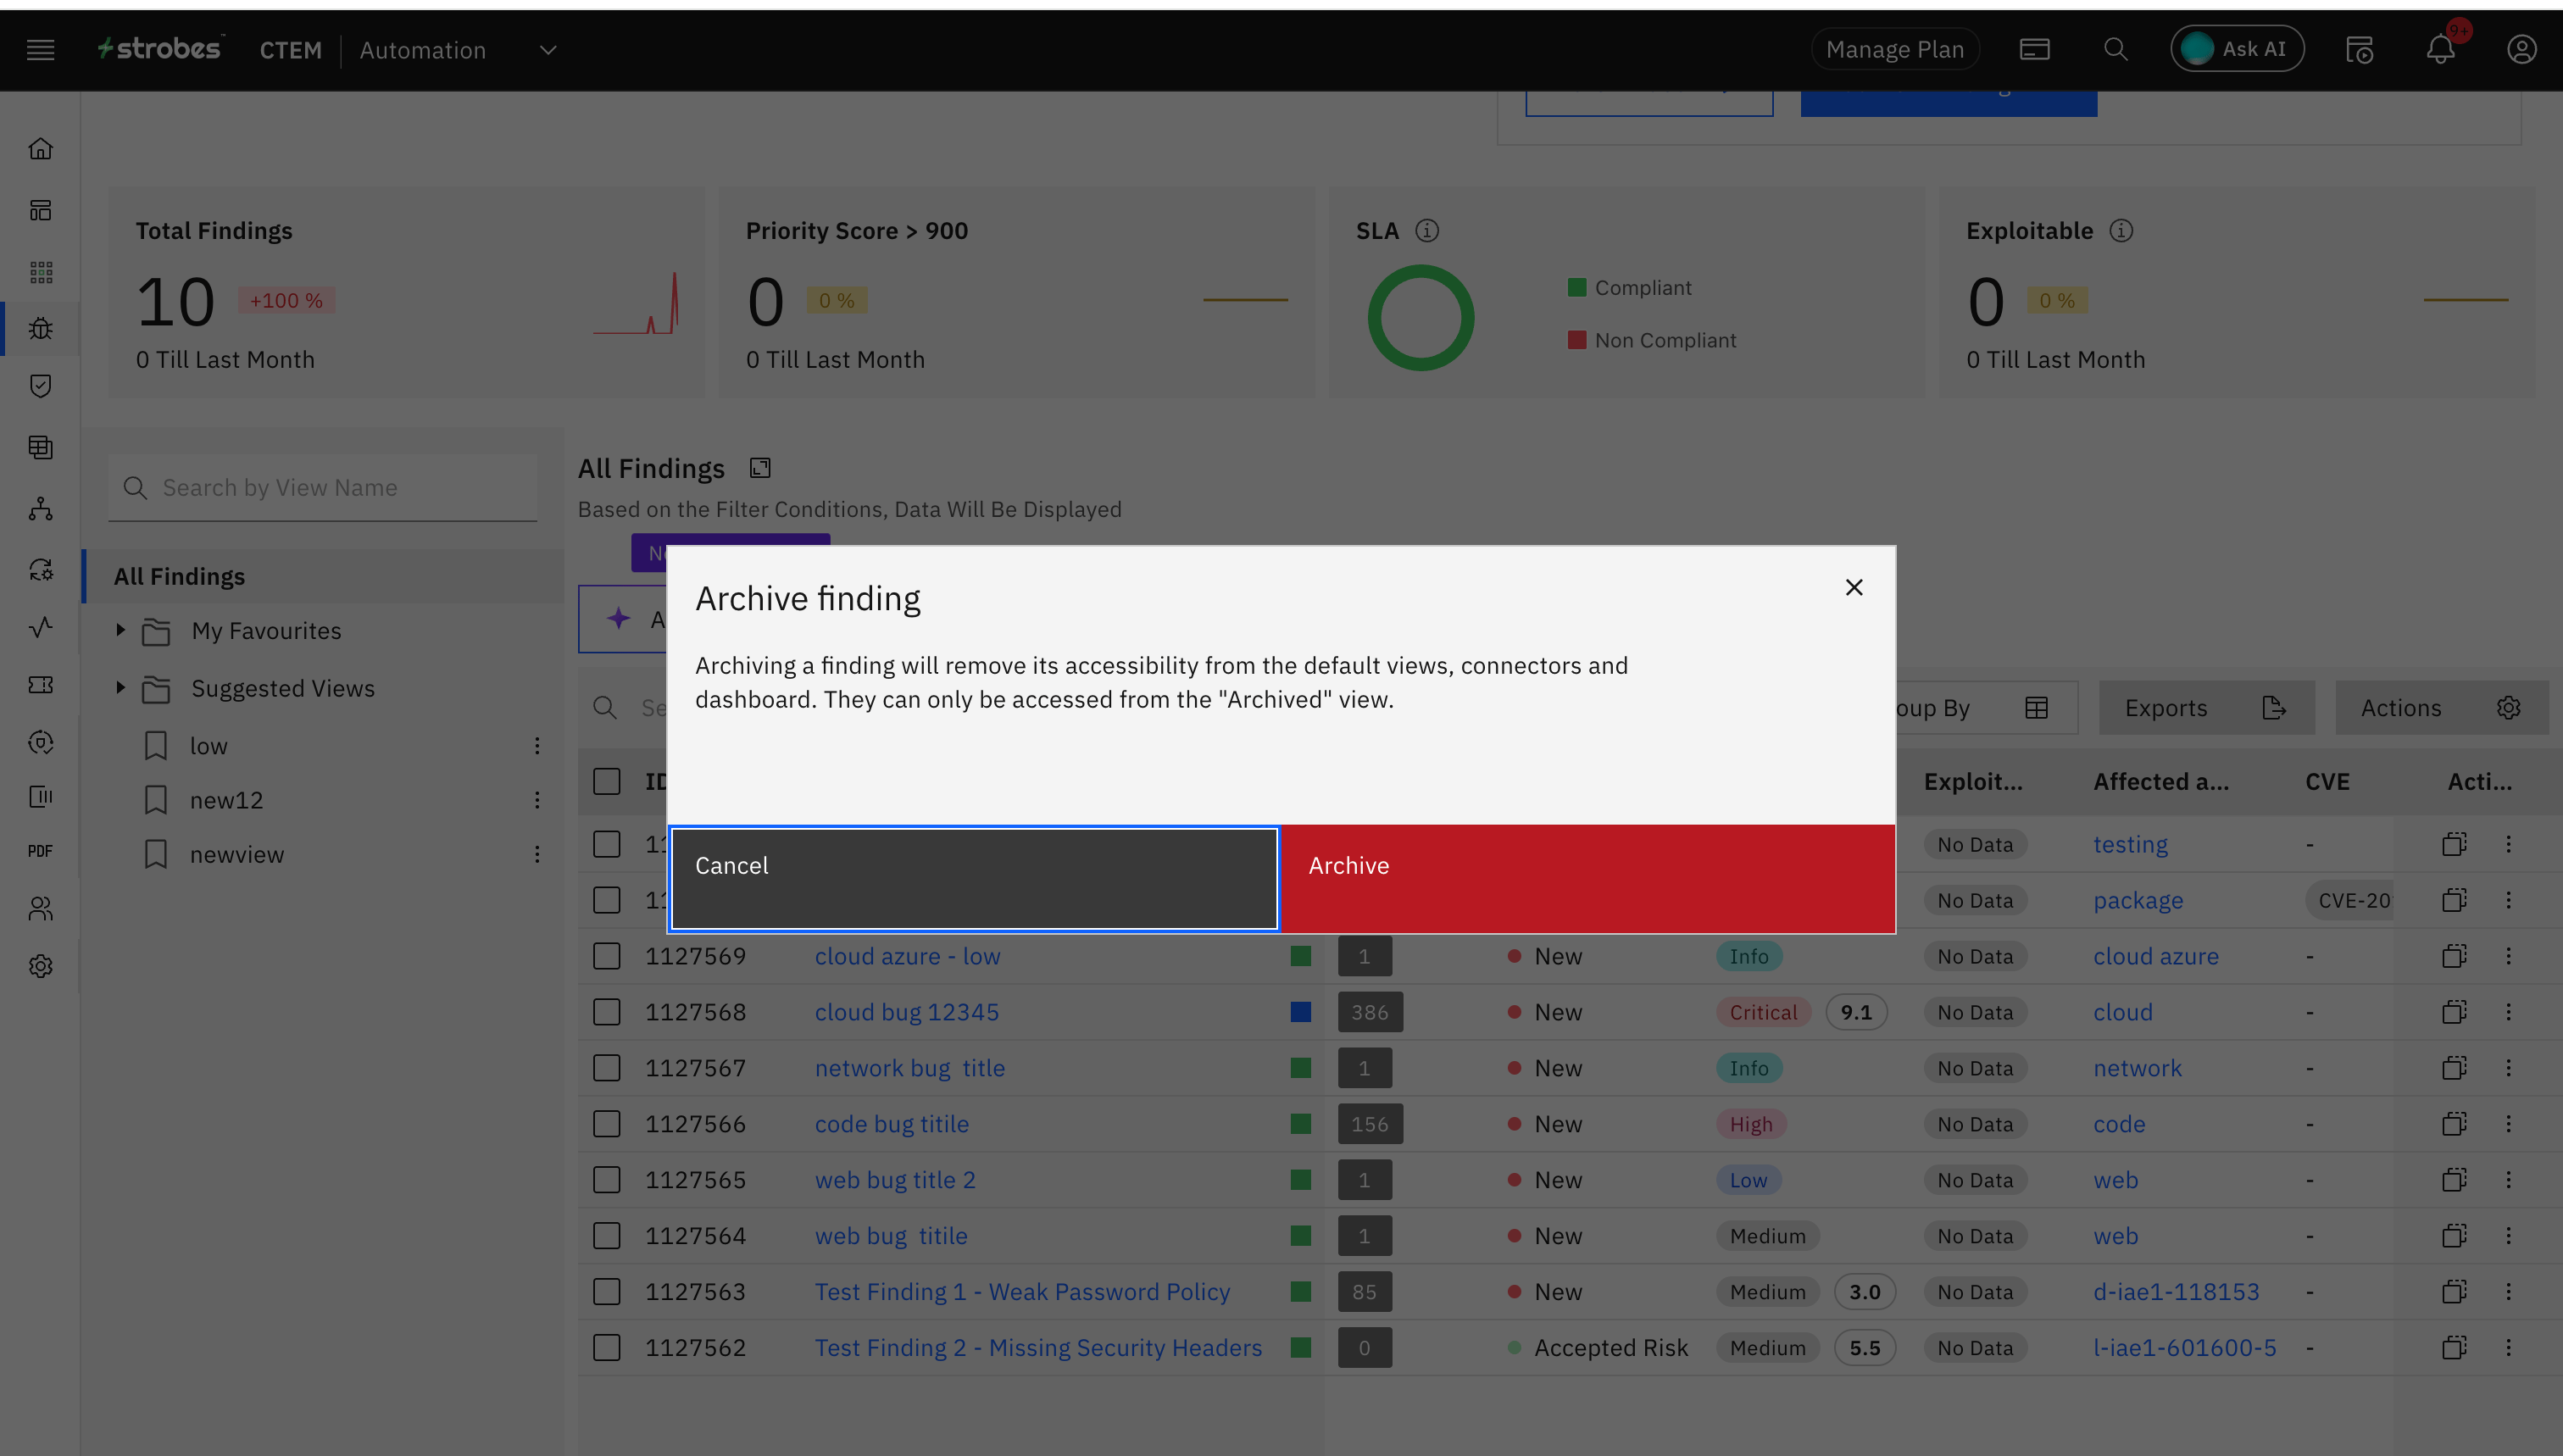
Task: Cancel the archive finding dialog
Action: [974, 878]
